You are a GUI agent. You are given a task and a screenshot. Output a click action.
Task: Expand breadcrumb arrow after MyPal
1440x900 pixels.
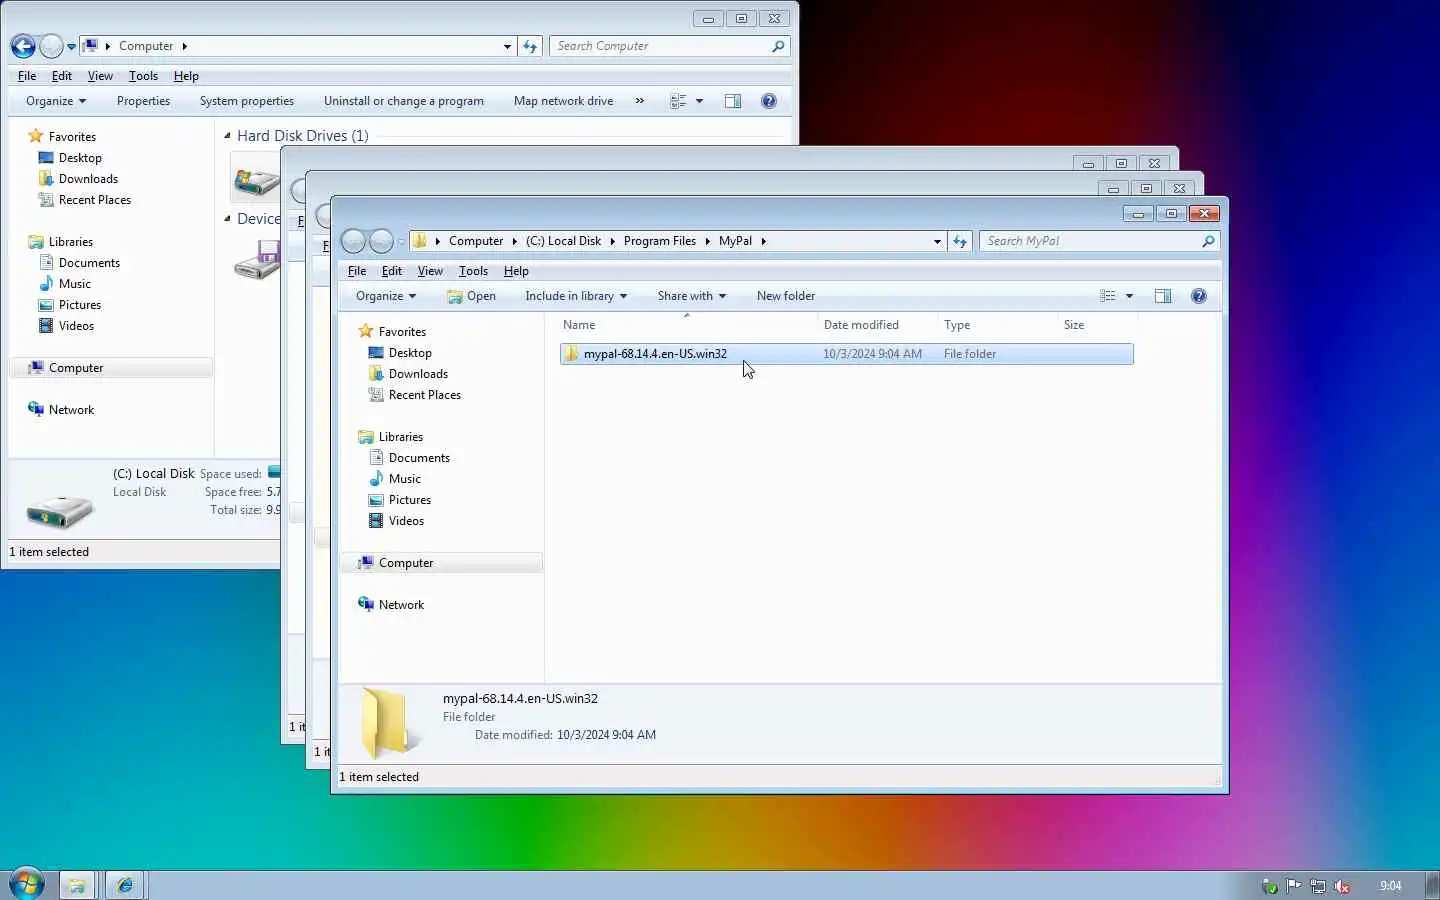(x=763, y=241)
